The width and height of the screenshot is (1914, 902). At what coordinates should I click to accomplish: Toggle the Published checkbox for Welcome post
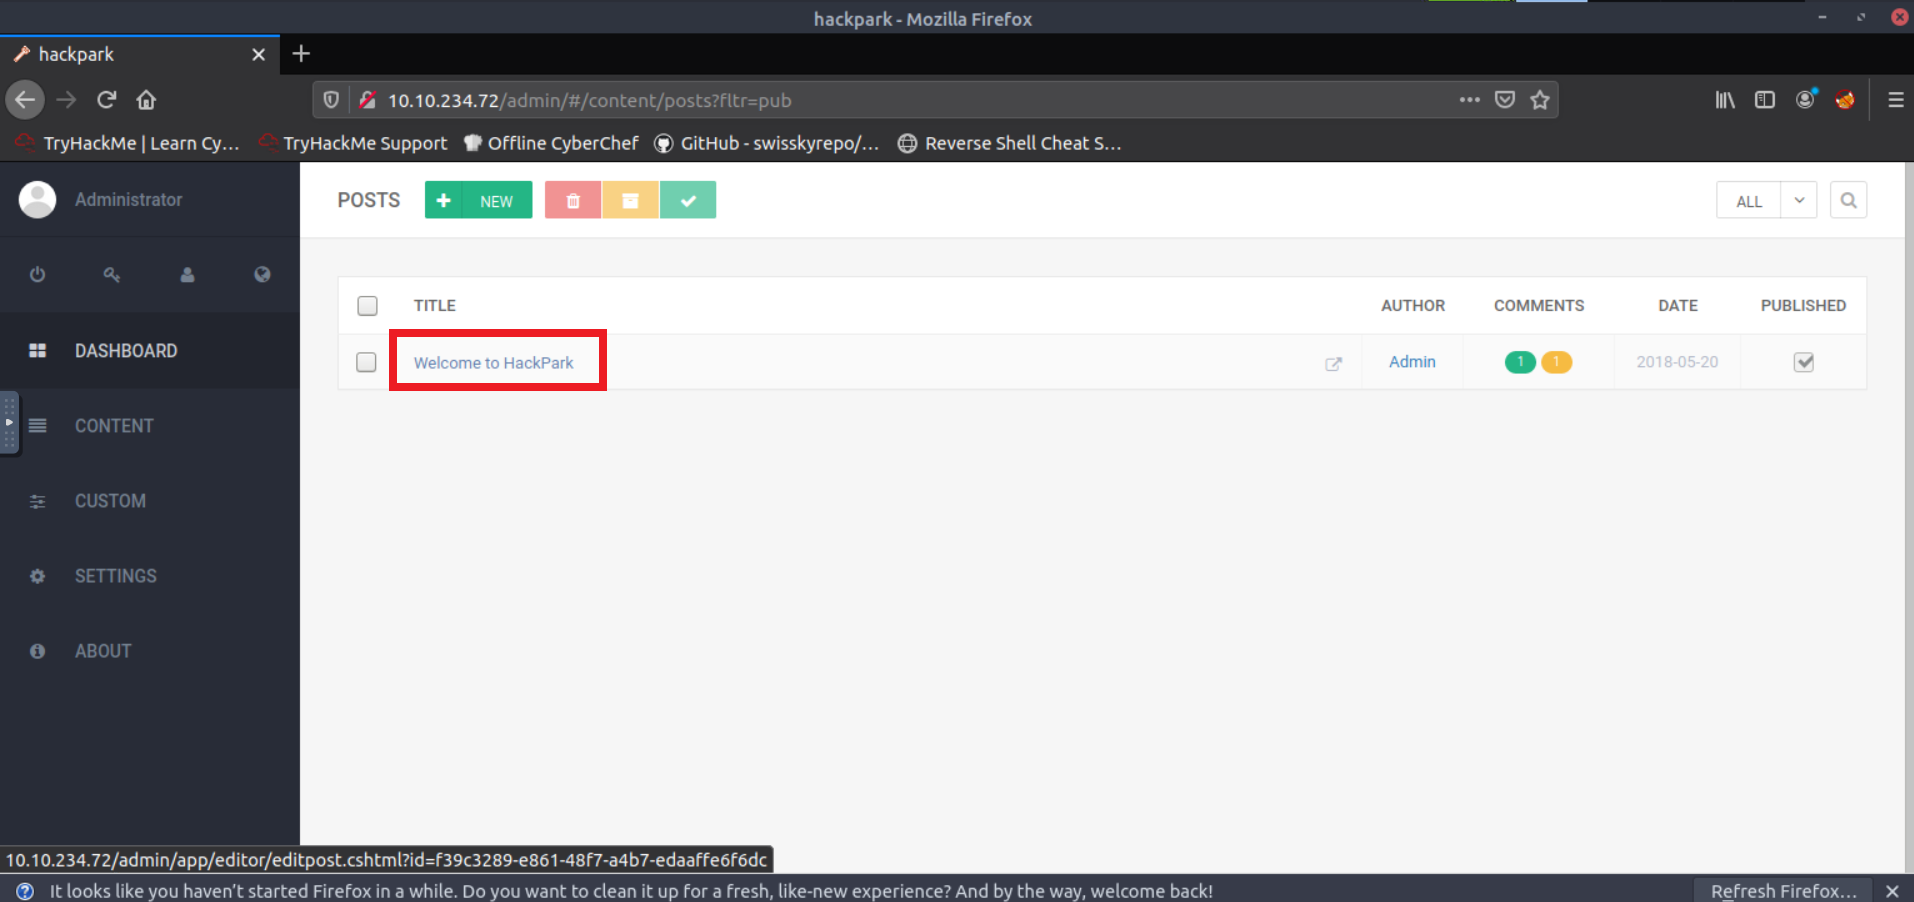1803,362
